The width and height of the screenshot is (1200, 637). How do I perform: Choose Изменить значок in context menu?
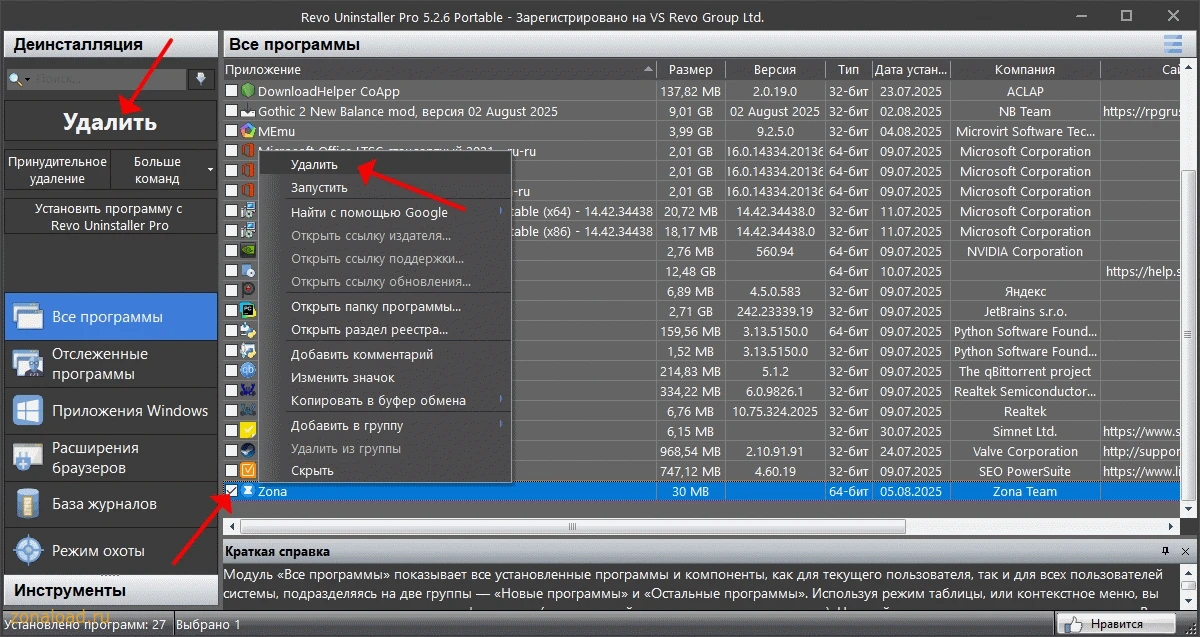point(384,377)
